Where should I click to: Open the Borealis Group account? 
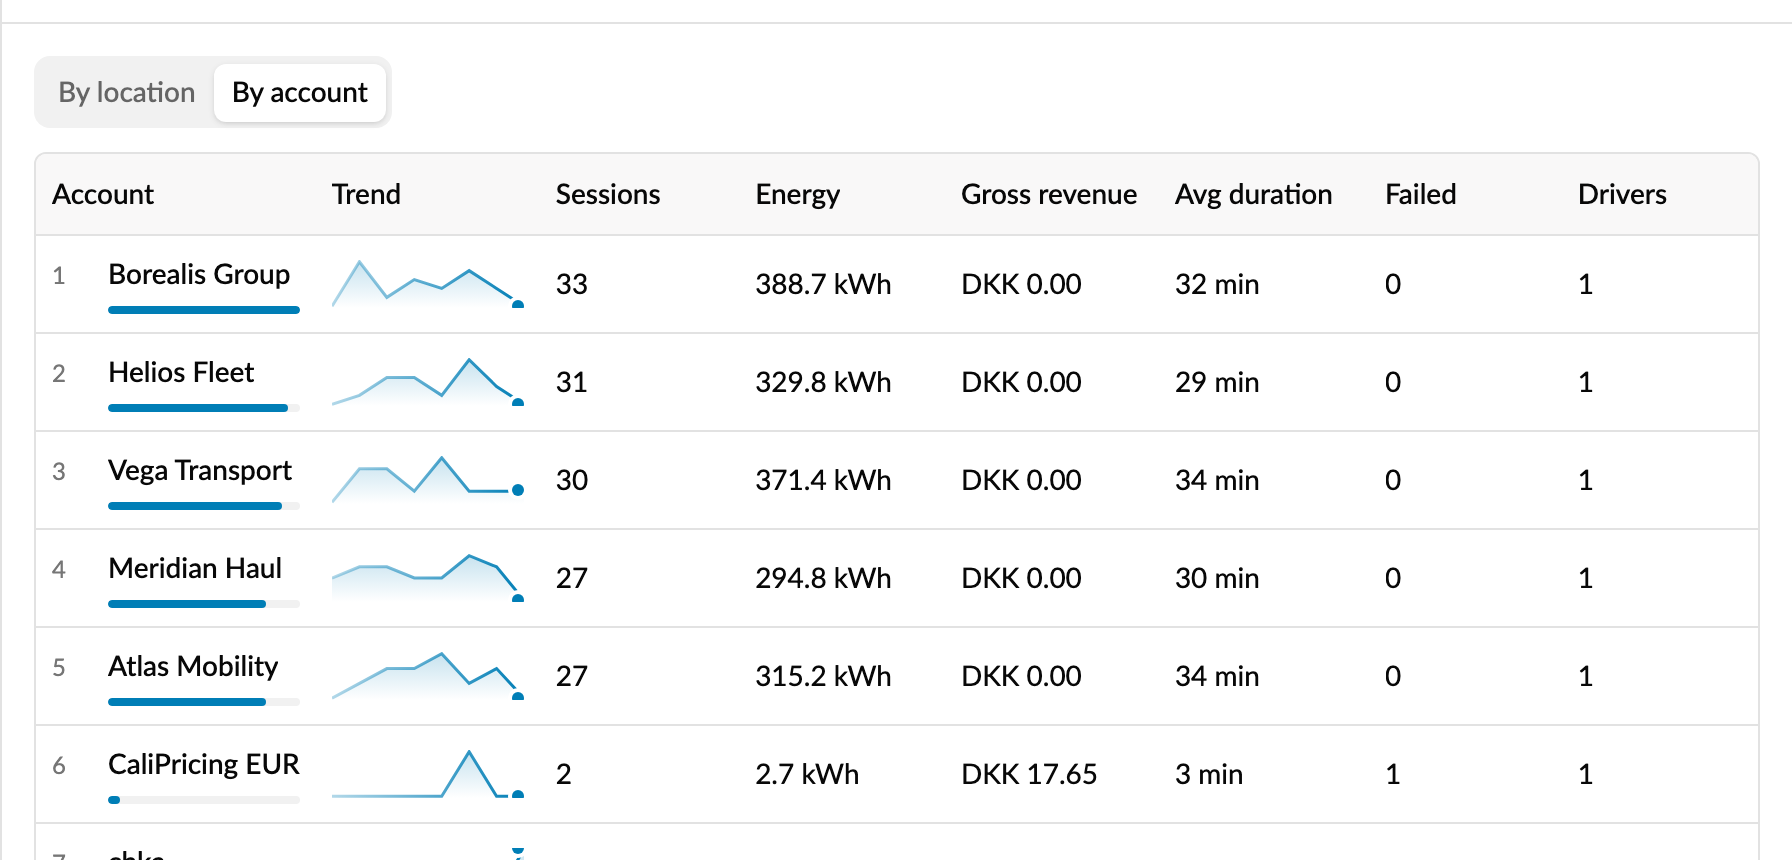click(199, 274)
